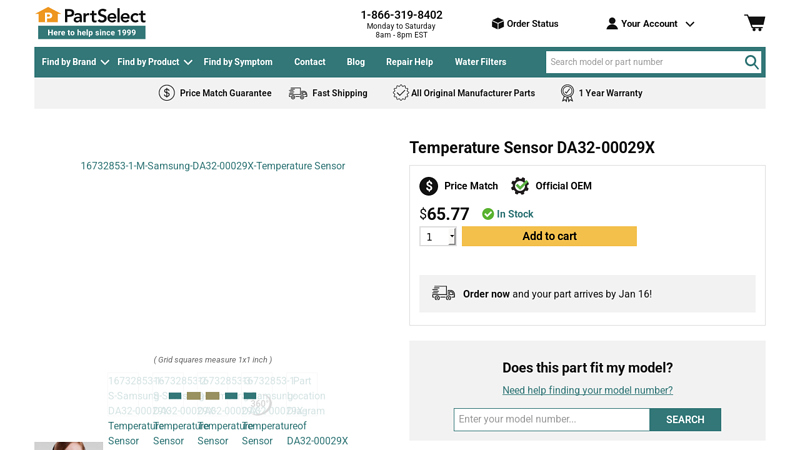
Task: Click the Your Account person icon
Action: click(612, 23)
